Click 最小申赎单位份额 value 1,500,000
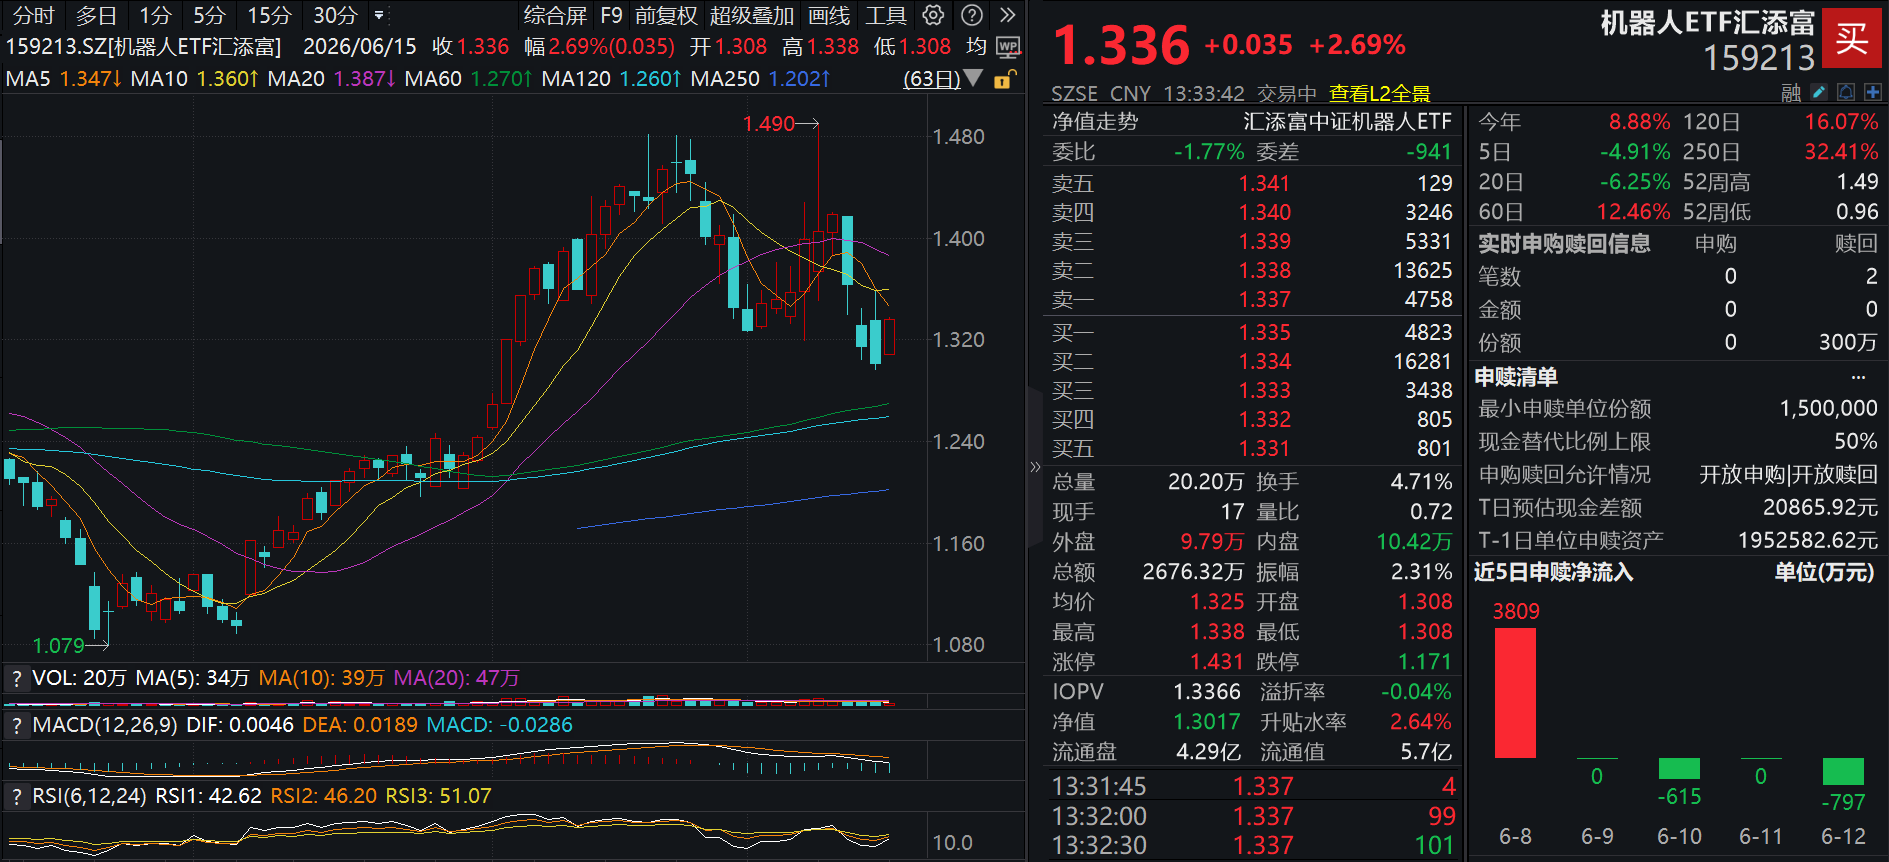The width and height of the screenshot is (1889, 862). coord(1829,409)
